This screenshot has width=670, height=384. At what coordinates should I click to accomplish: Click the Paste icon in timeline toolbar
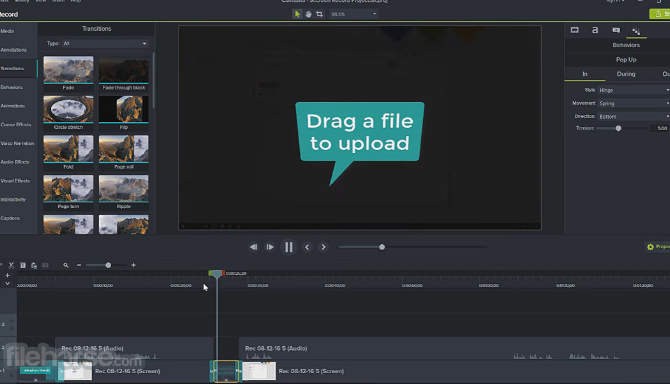click(x=34, y=265)
